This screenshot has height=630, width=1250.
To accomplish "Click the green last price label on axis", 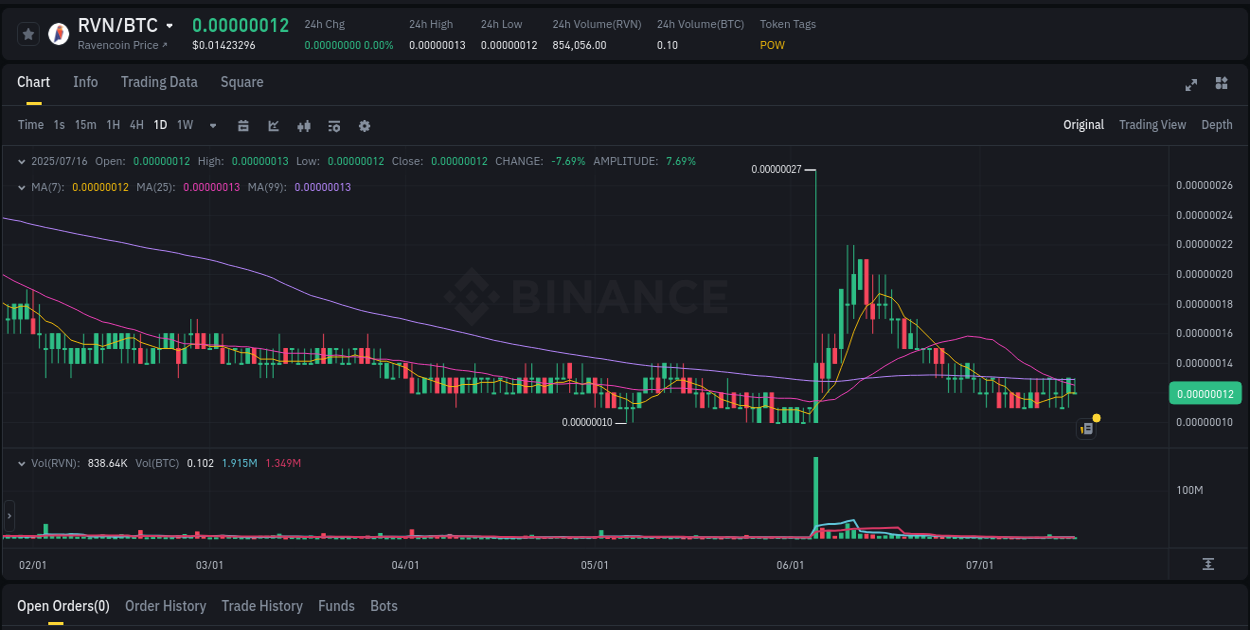I will [x=1205, y=394].
